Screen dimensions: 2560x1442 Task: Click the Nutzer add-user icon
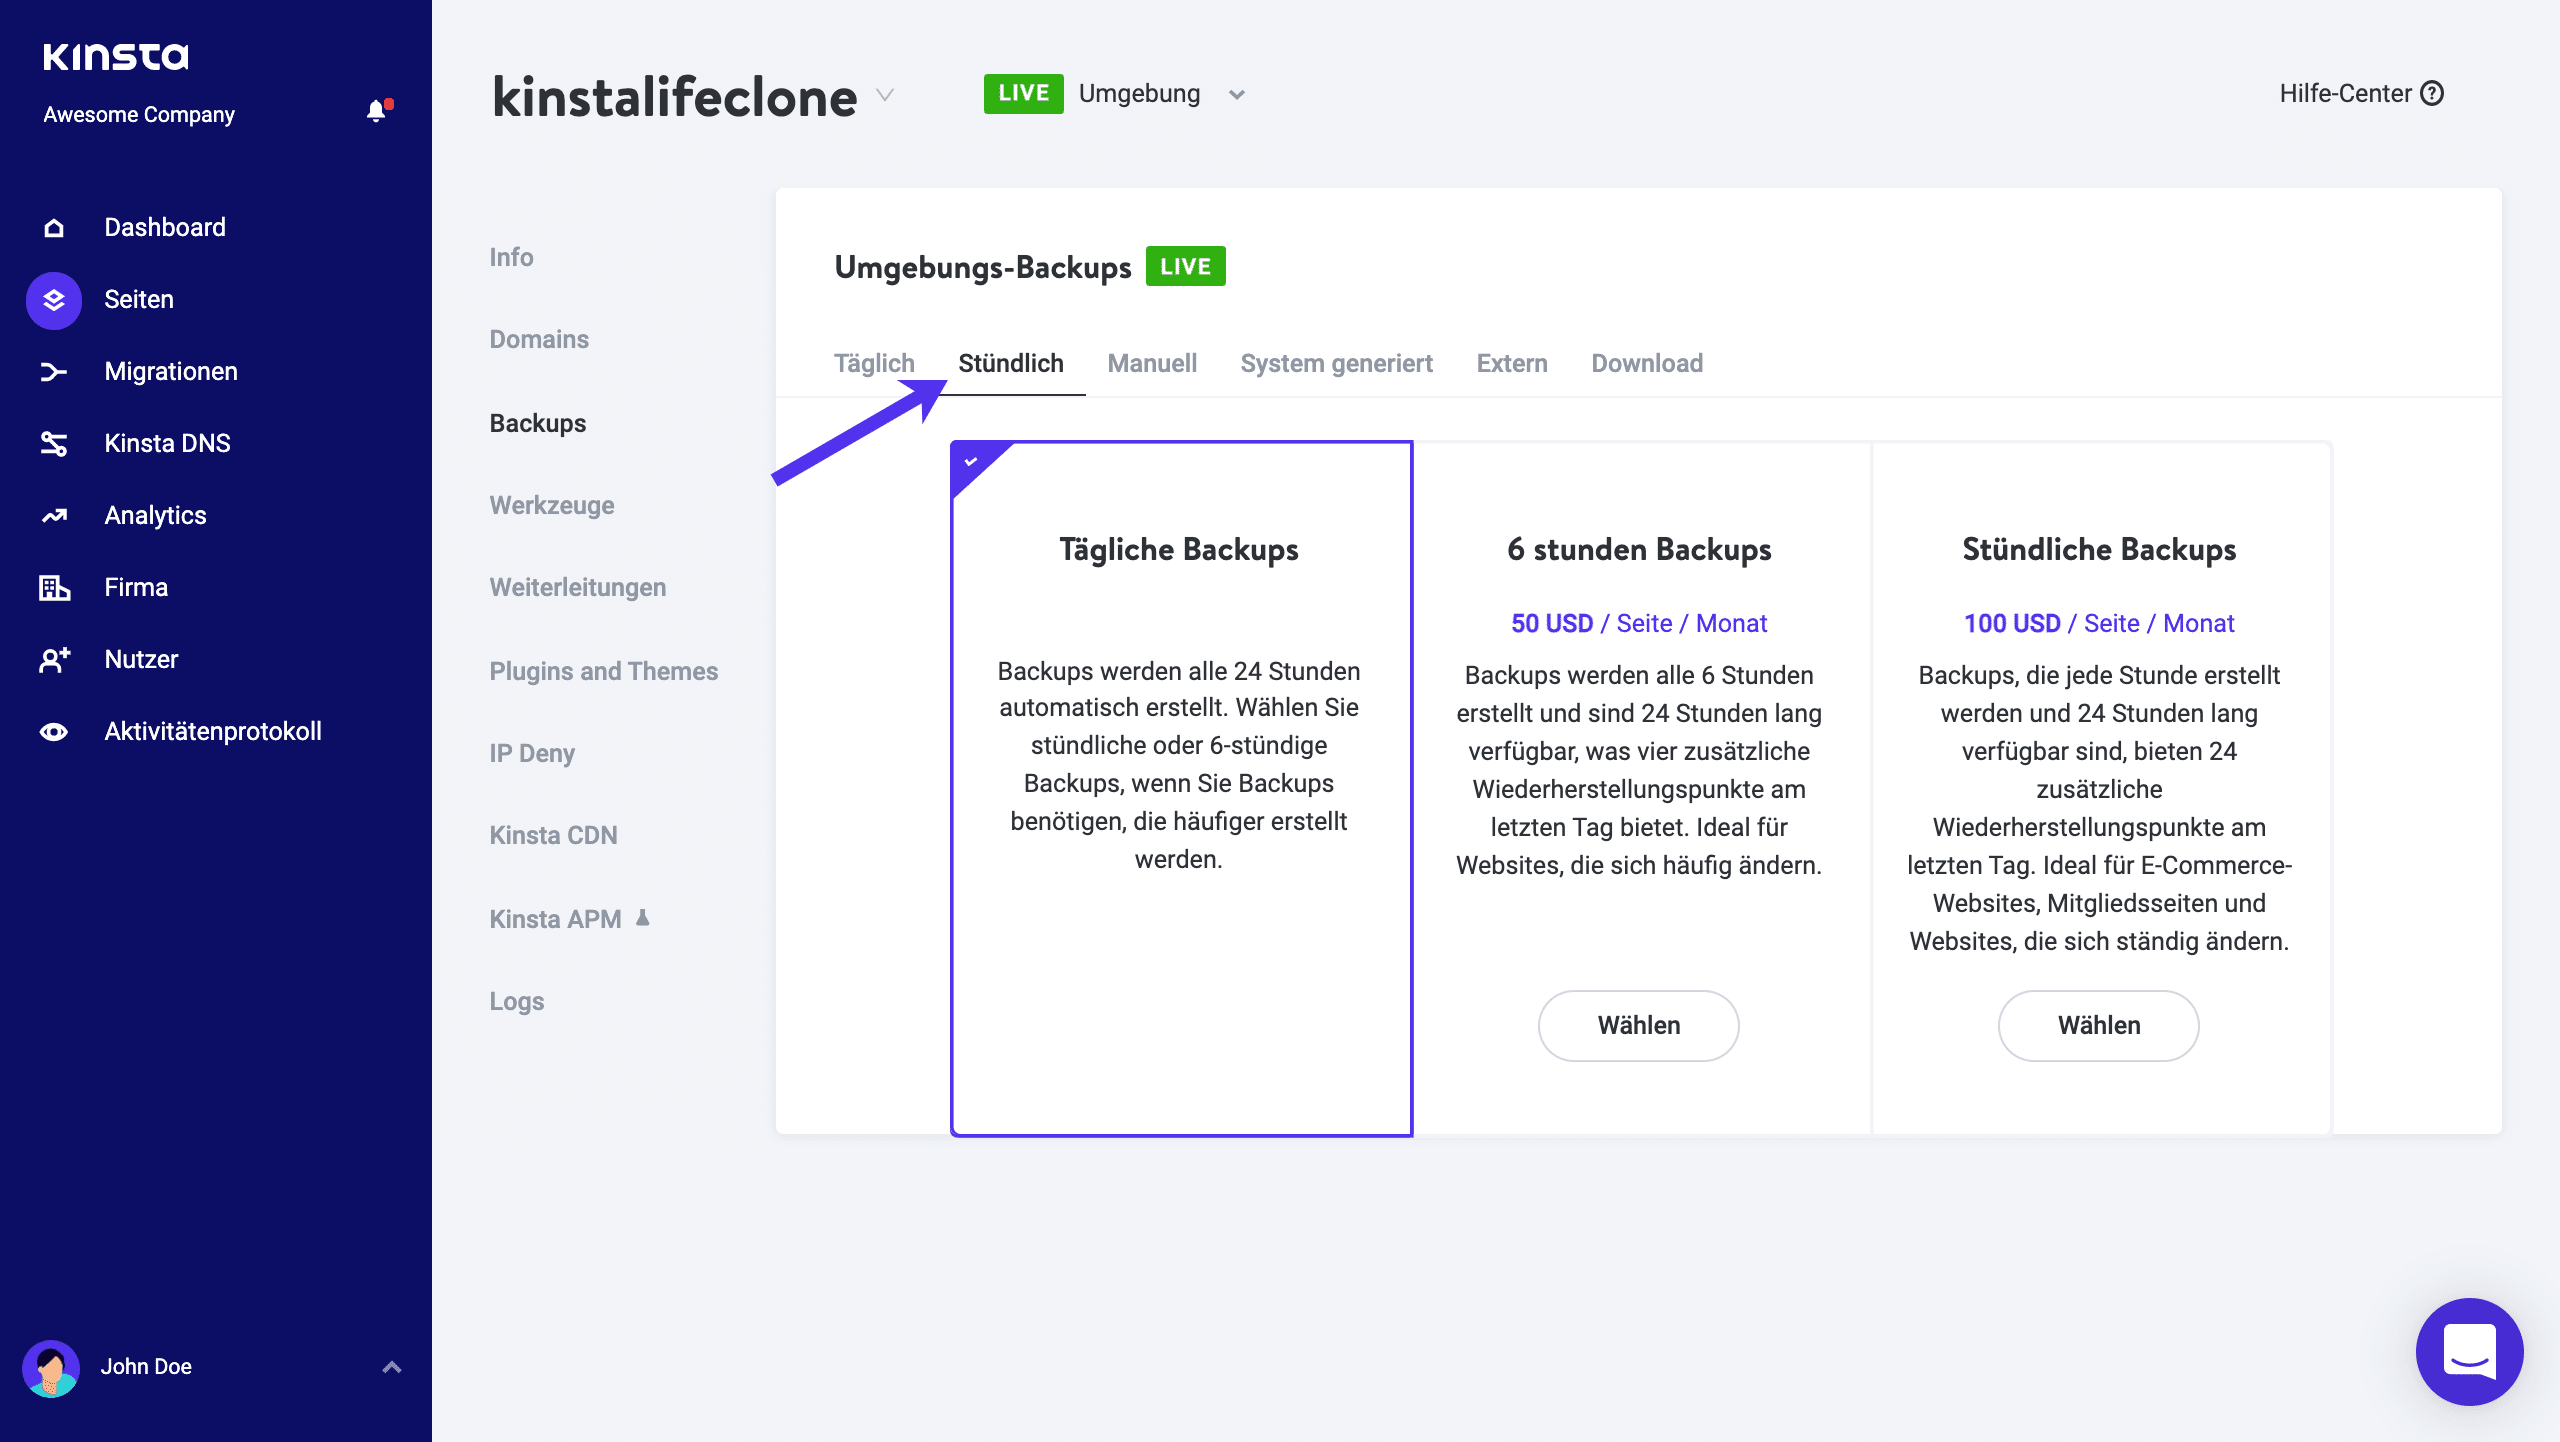tap(54, 660)
